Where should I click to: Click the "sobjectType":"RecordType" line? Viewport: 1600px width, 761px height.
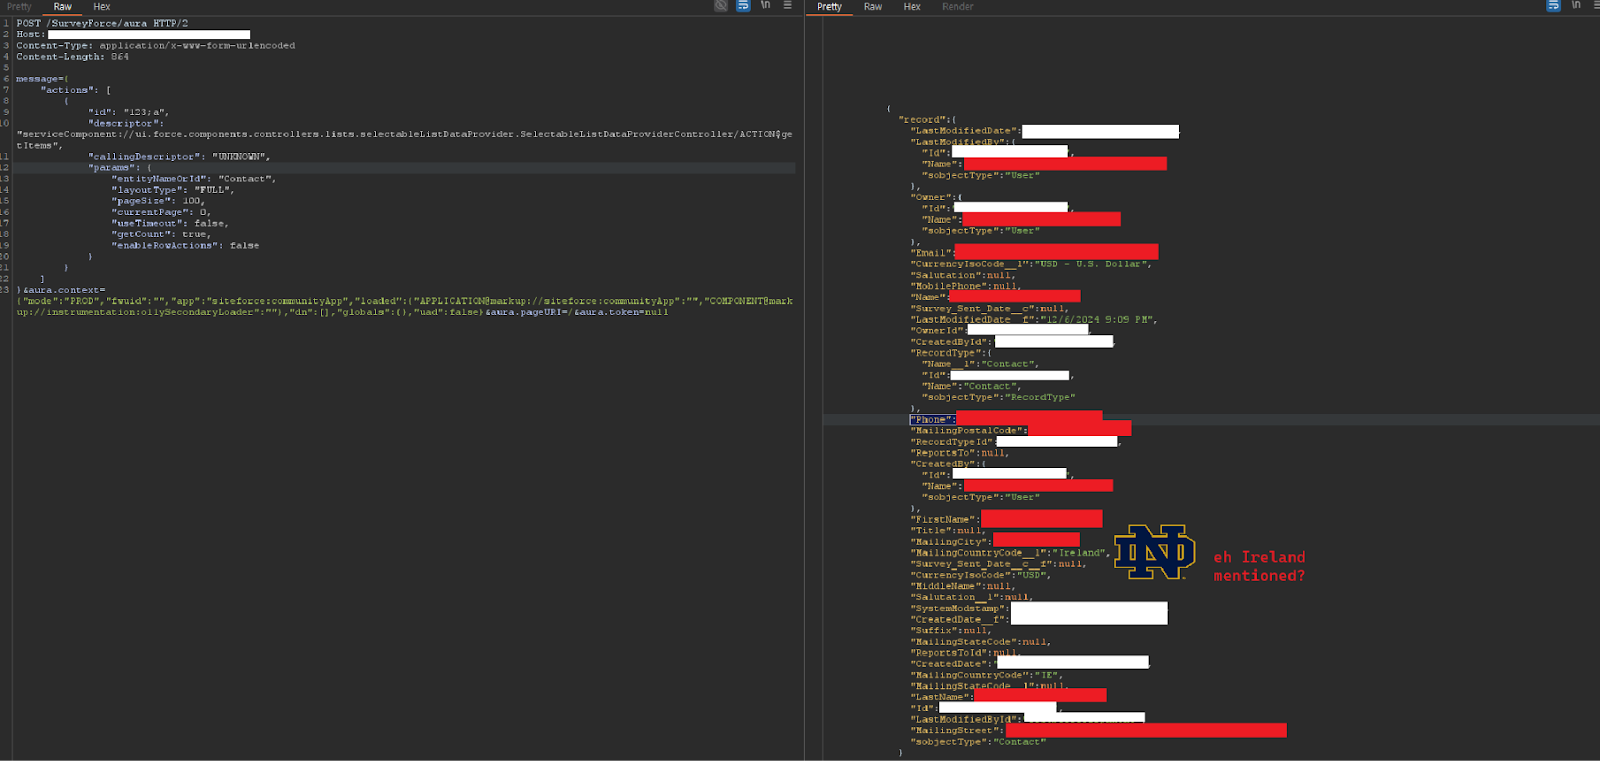[998, 397]
